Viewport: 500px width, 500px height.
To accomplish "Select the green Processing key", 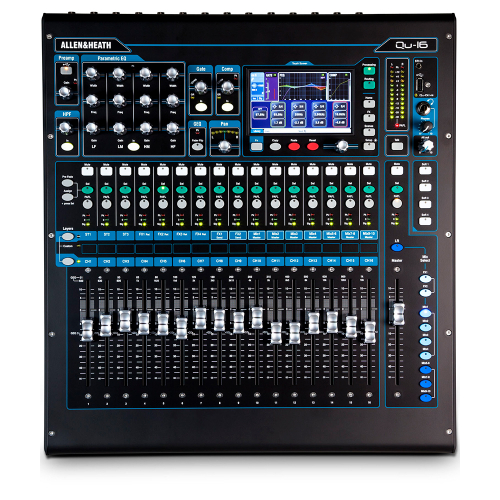I will coord(369,71).
